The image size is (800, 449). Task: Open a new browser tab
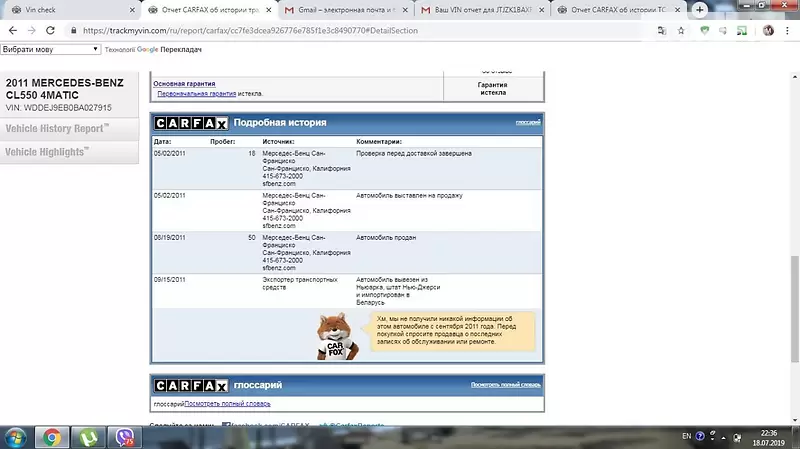pos(699,10)
